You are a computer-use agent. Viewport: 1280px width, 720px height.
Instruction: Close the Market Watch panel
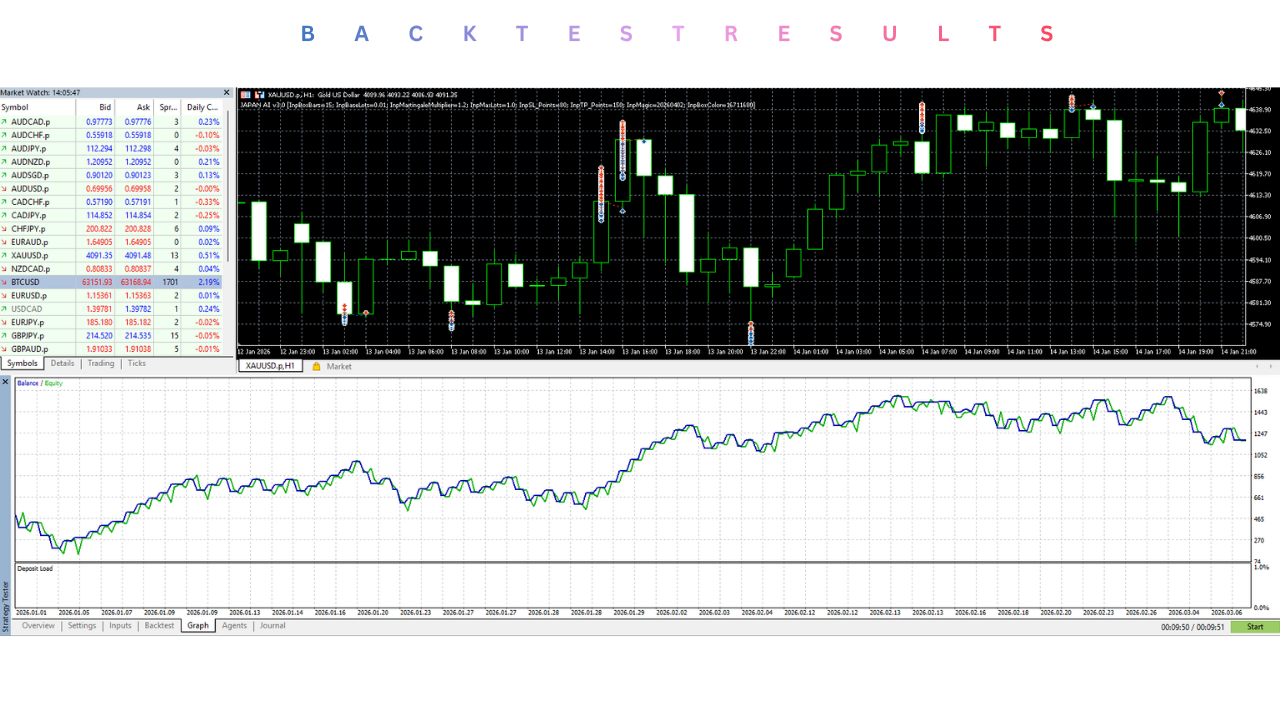[226, 93]
